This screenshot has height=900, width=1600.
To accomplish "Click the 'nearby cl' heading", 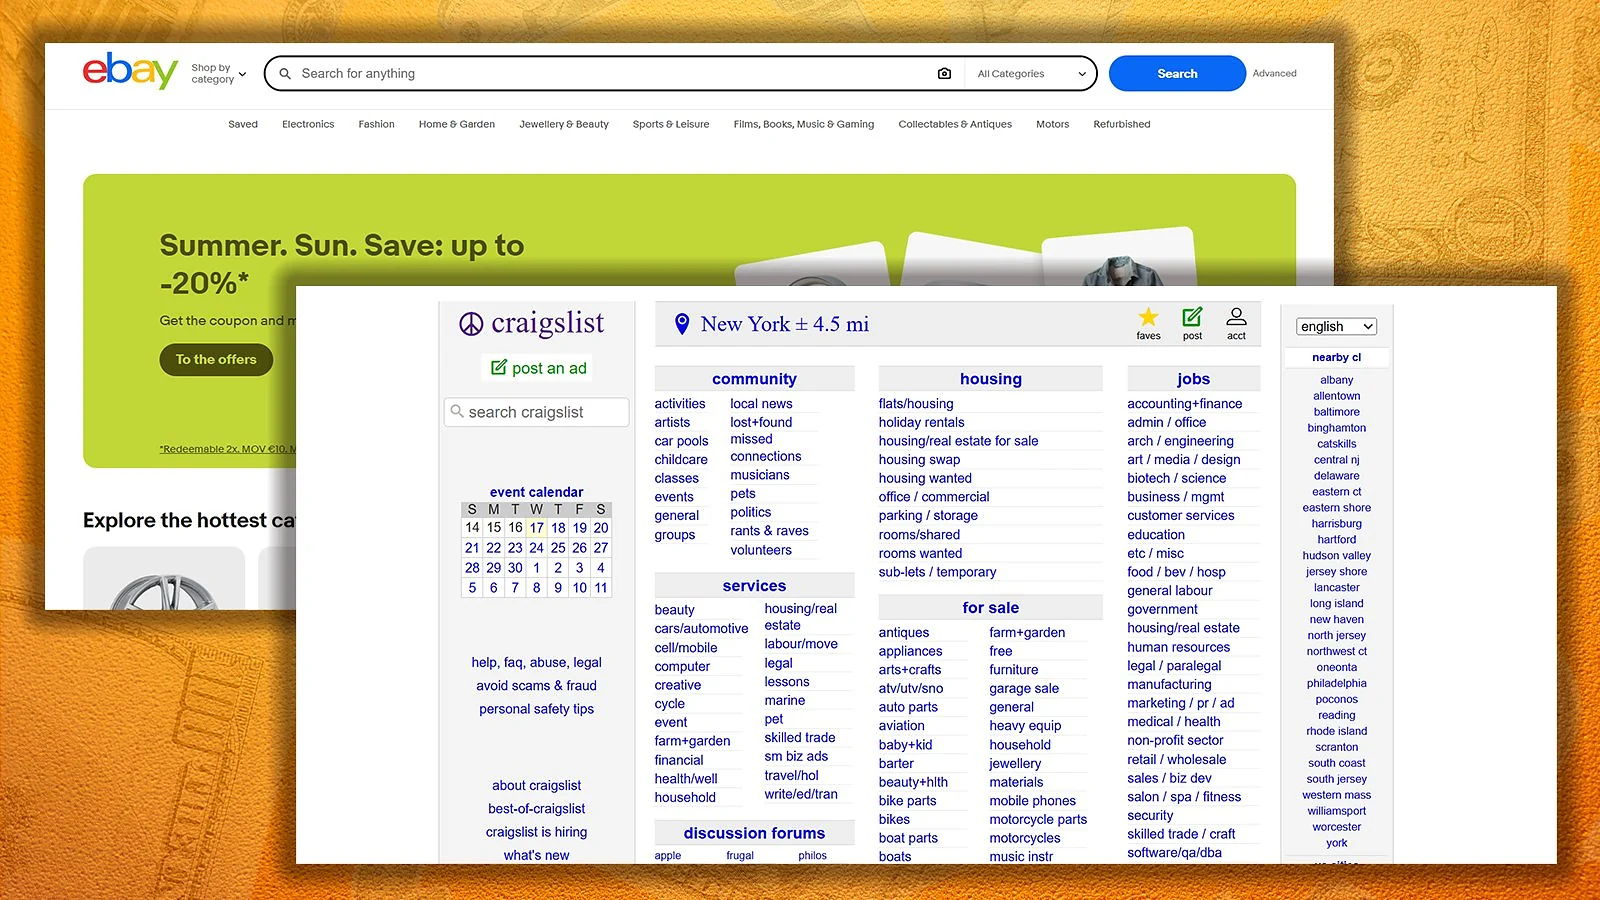I will pyautogui.click(x=1336, y=357).
